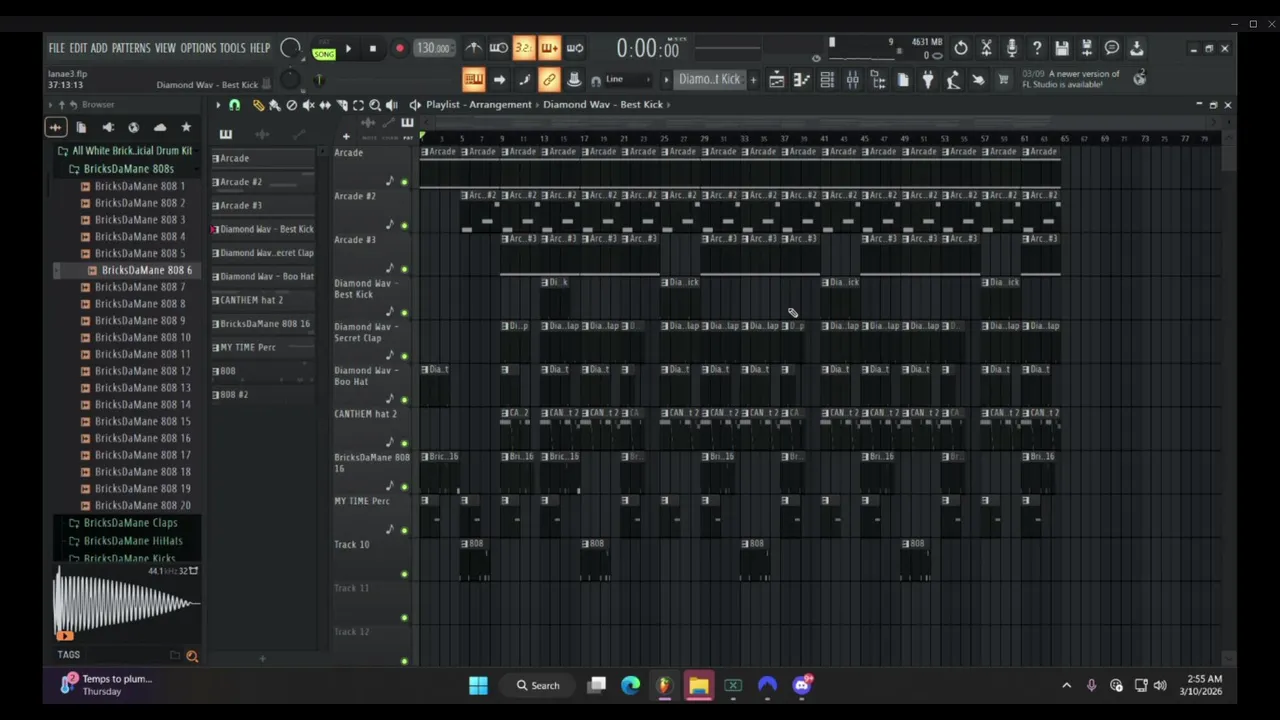The width and height of the screenshot is (1280, 720).
Task: Click the tempo 130.000 field
Action: pos(432,48)
